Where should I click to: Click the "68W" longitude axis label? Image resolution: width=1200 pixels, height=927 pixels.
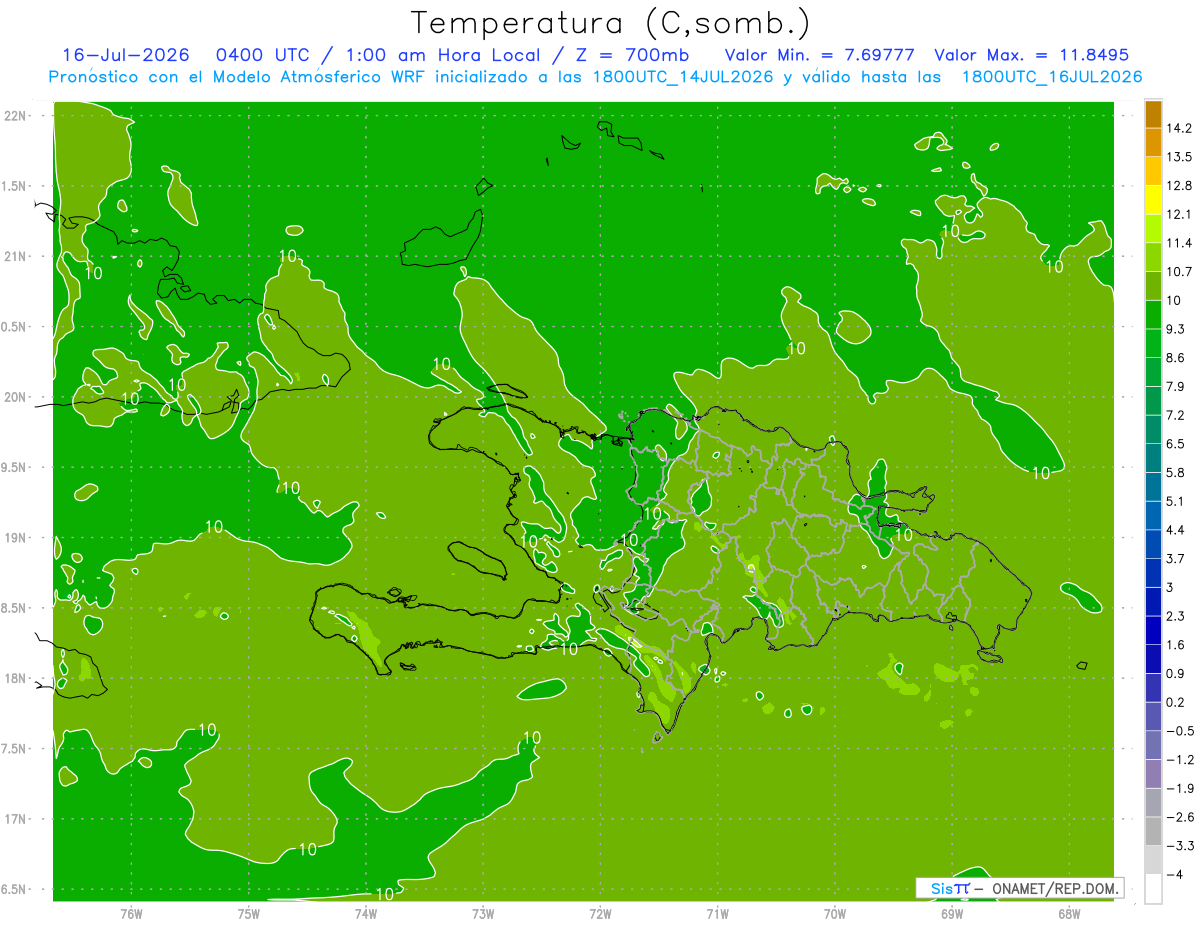1069,913
